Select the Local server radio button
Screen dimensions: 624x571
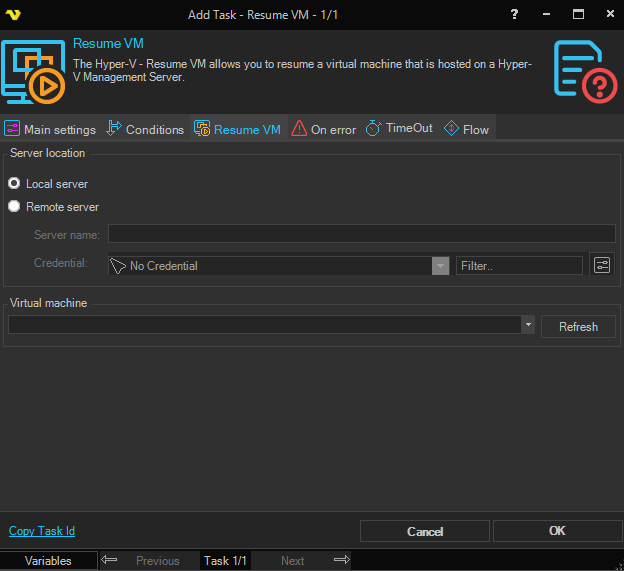point(15,184)
